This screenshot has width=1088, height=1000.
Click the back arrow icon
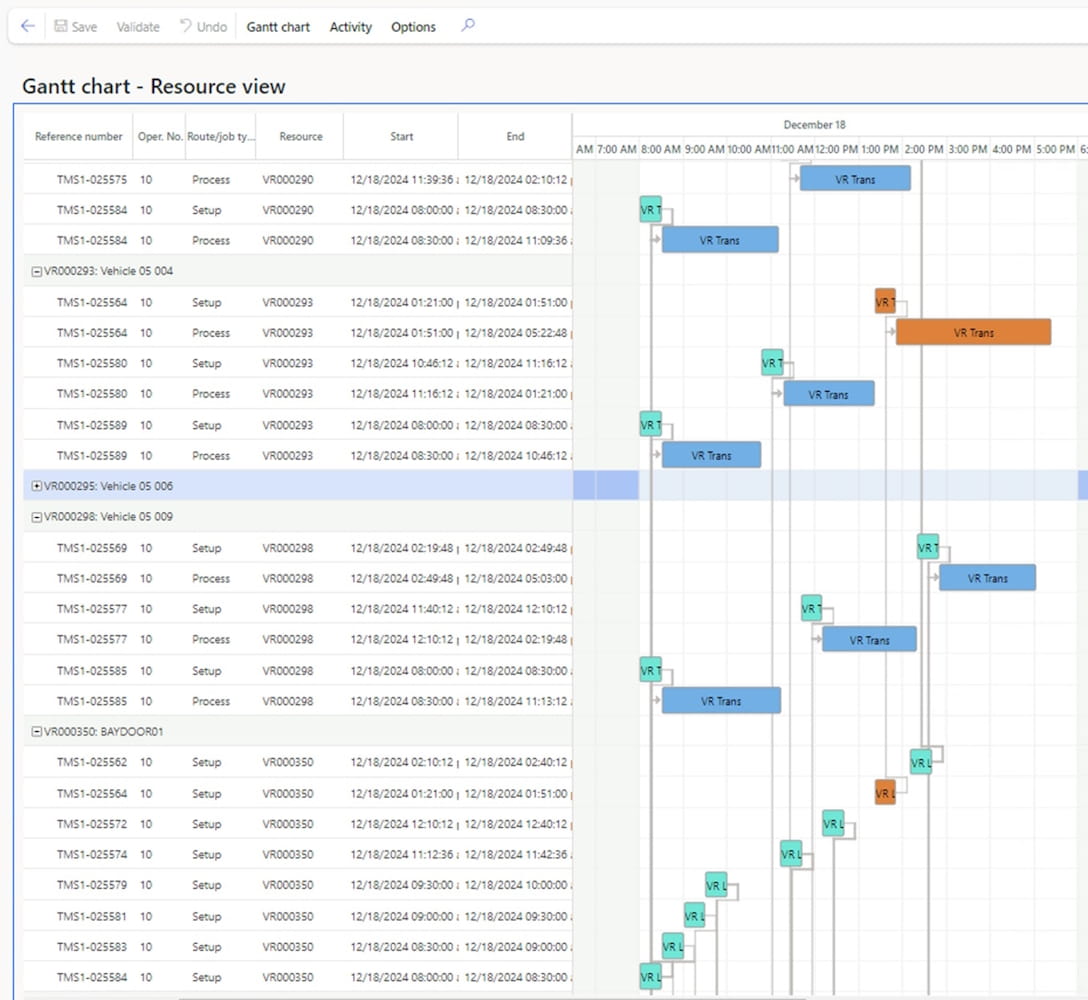pos(27,27)
